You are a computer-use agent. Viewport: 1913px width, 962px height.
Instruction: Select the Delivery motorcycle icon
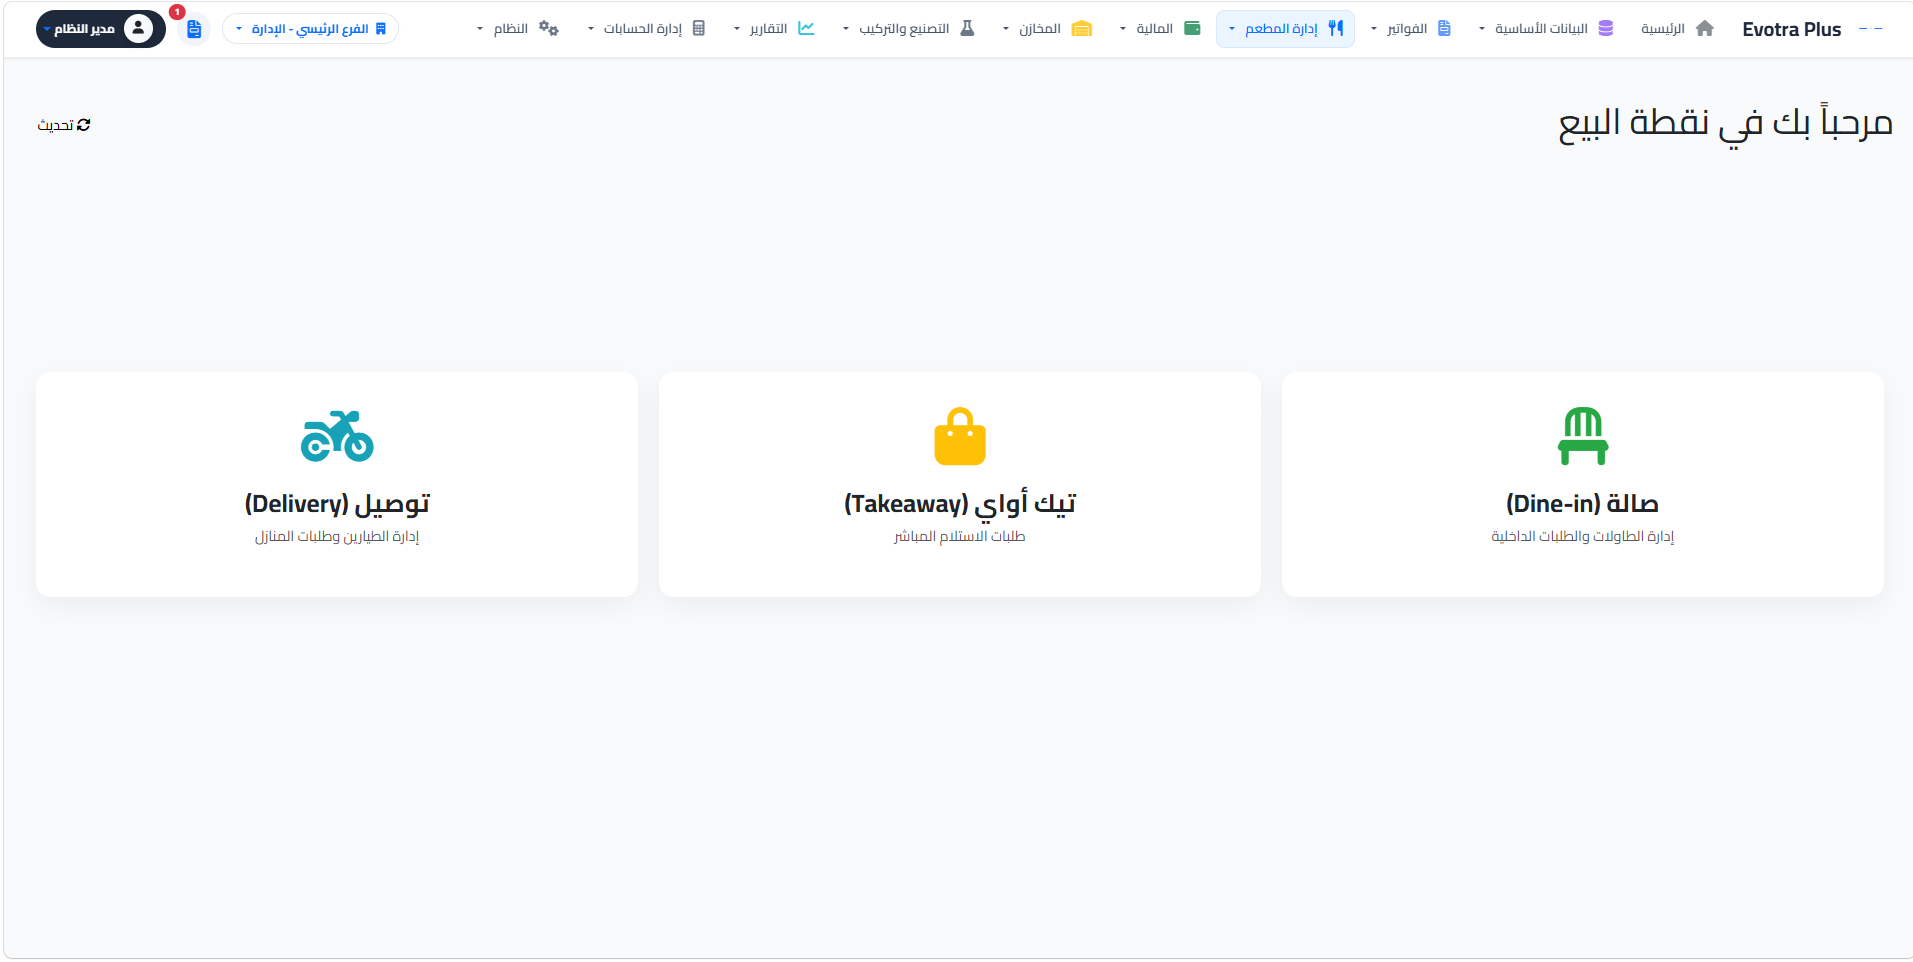(337, 436)
